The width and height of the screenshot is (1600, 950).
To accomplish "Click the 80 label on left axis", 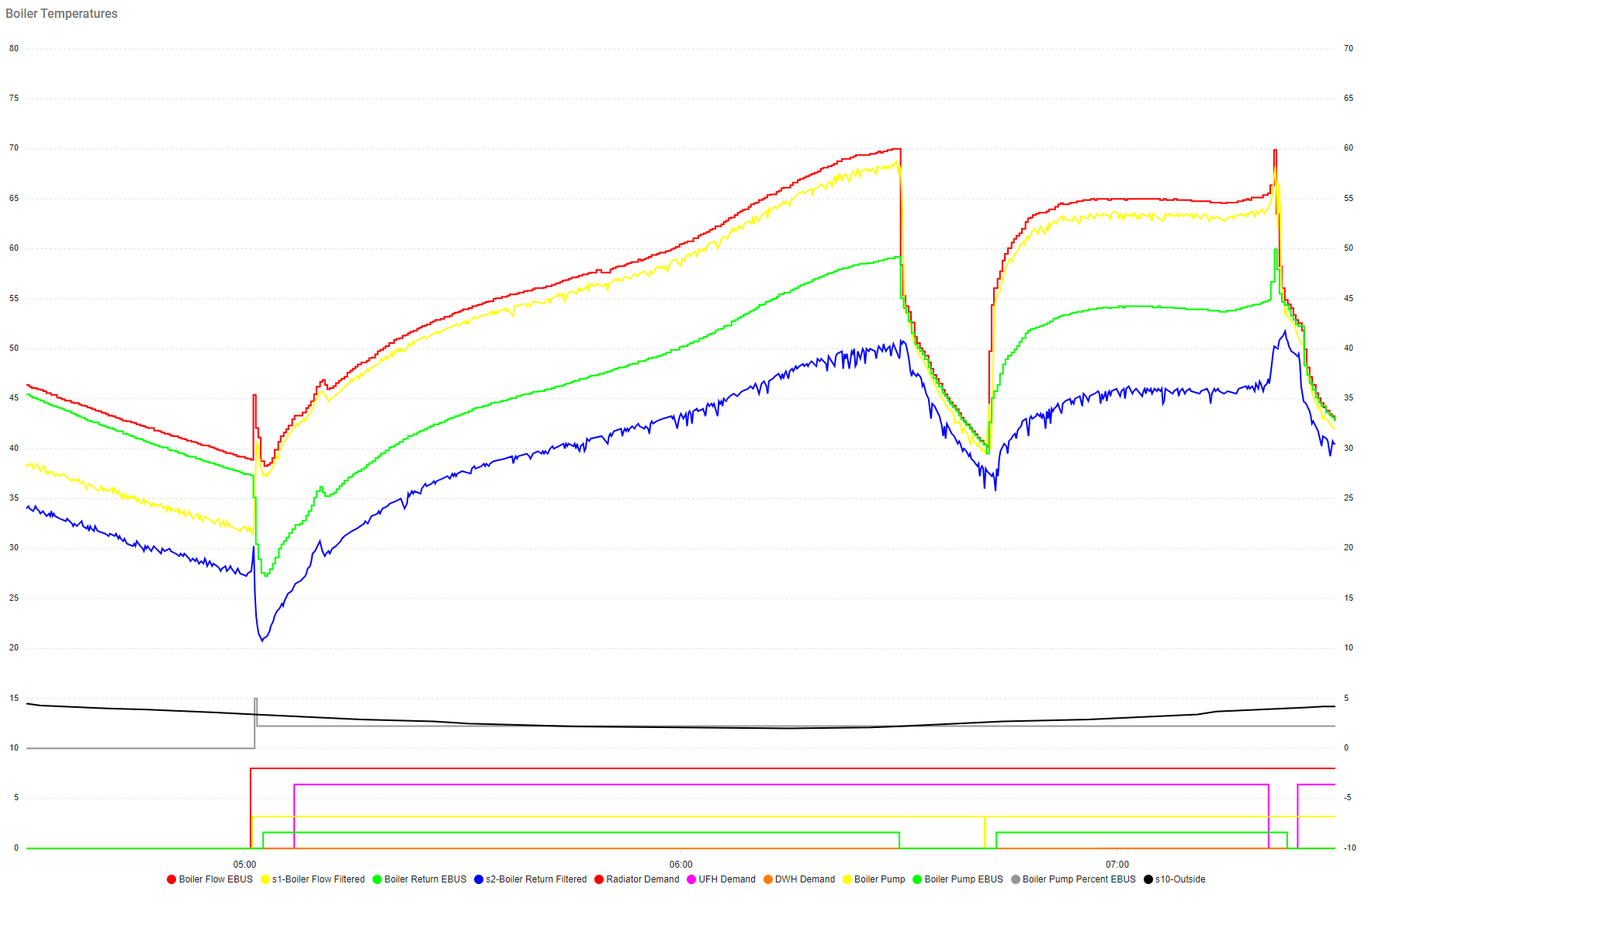I will pos(14,48).
